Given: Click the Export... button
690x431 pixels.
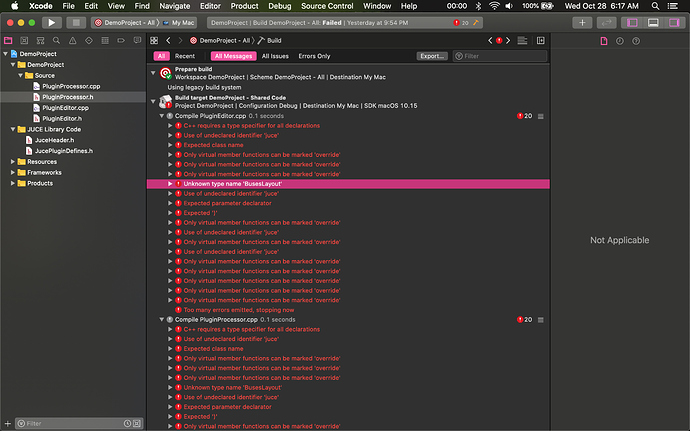Looking at the screenshot, I should [432, 56].
